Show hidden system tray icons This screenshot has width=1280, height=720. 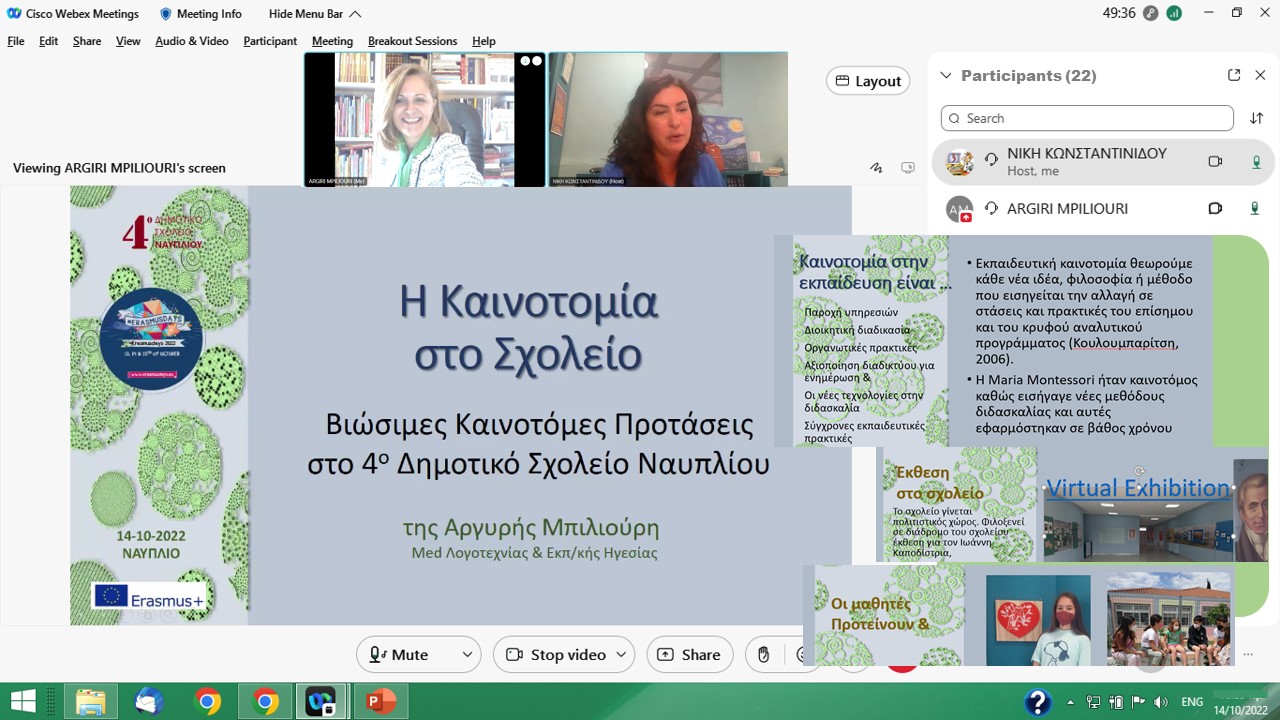(1071, 702)
